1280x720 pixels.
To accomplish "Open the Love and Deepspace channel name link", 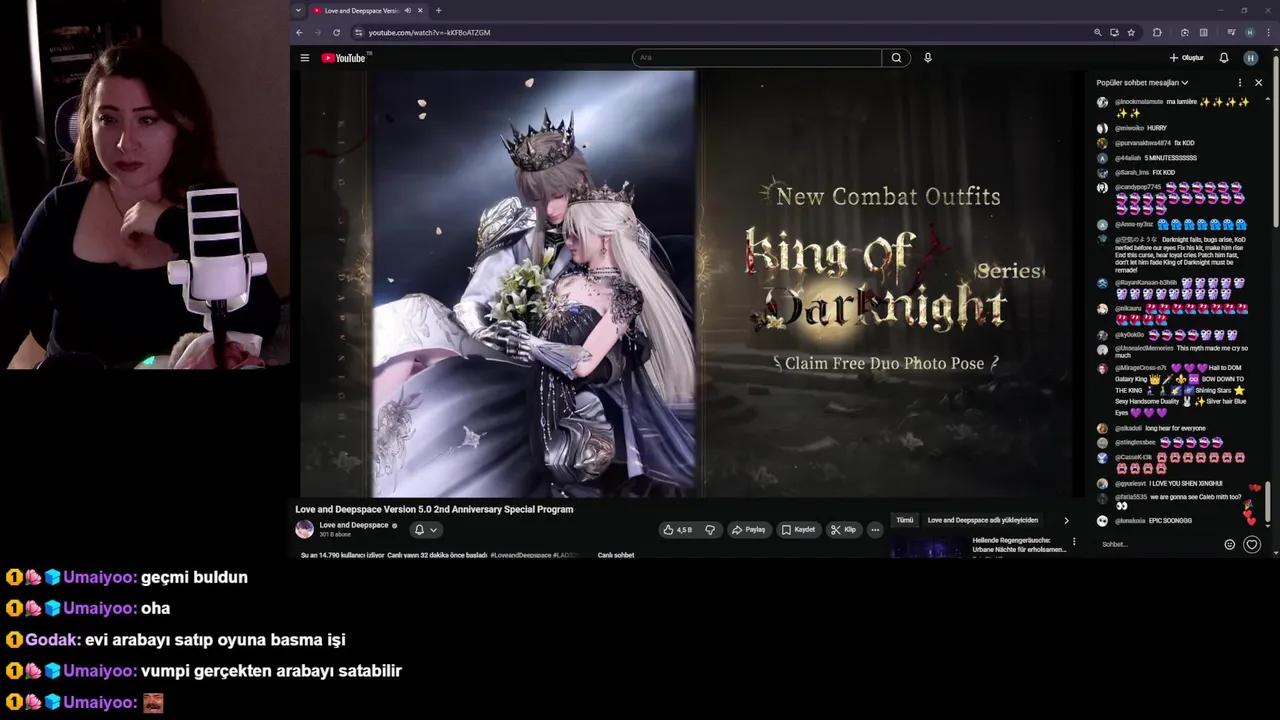I will coord(353,525).
